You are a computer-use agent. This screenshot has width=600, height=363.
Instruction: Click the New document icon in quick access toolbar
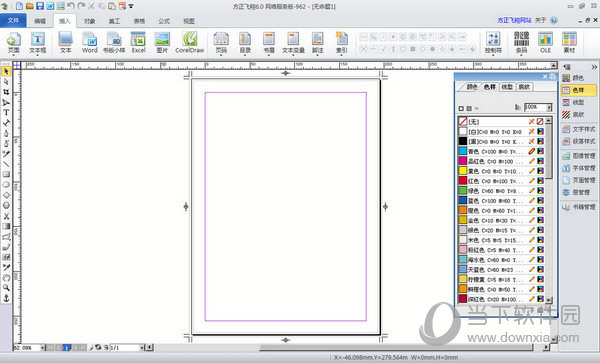(19, 6)
